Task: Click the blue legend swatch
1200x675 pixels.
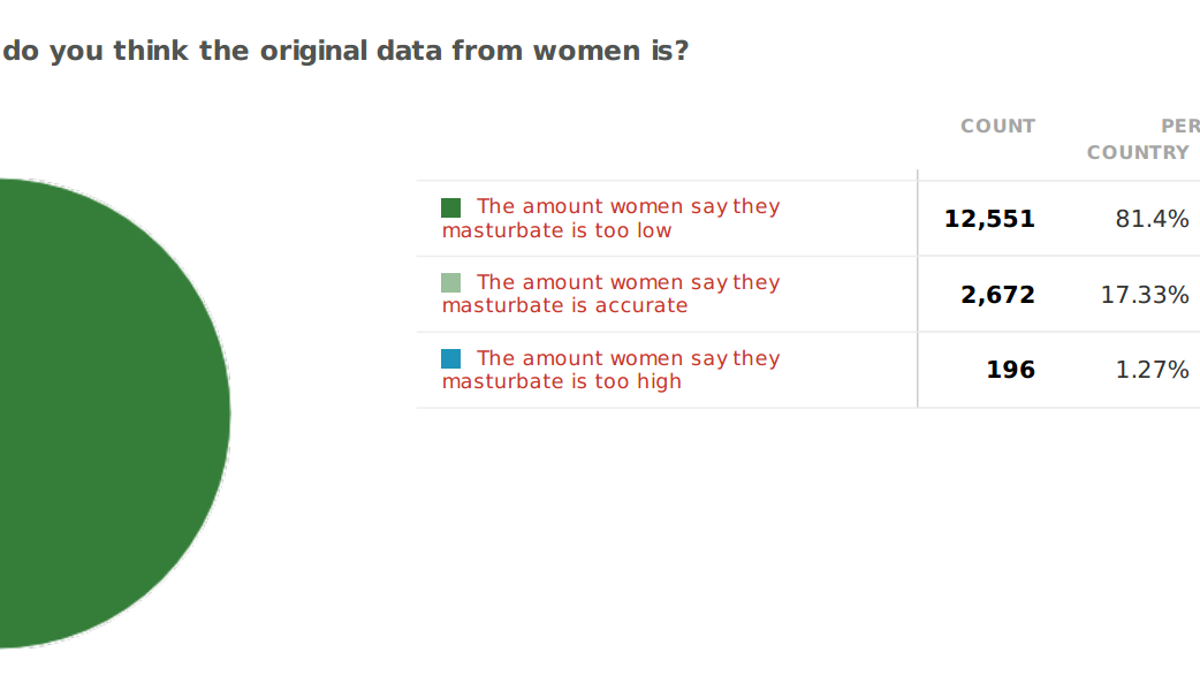Action: click(451, 359)
